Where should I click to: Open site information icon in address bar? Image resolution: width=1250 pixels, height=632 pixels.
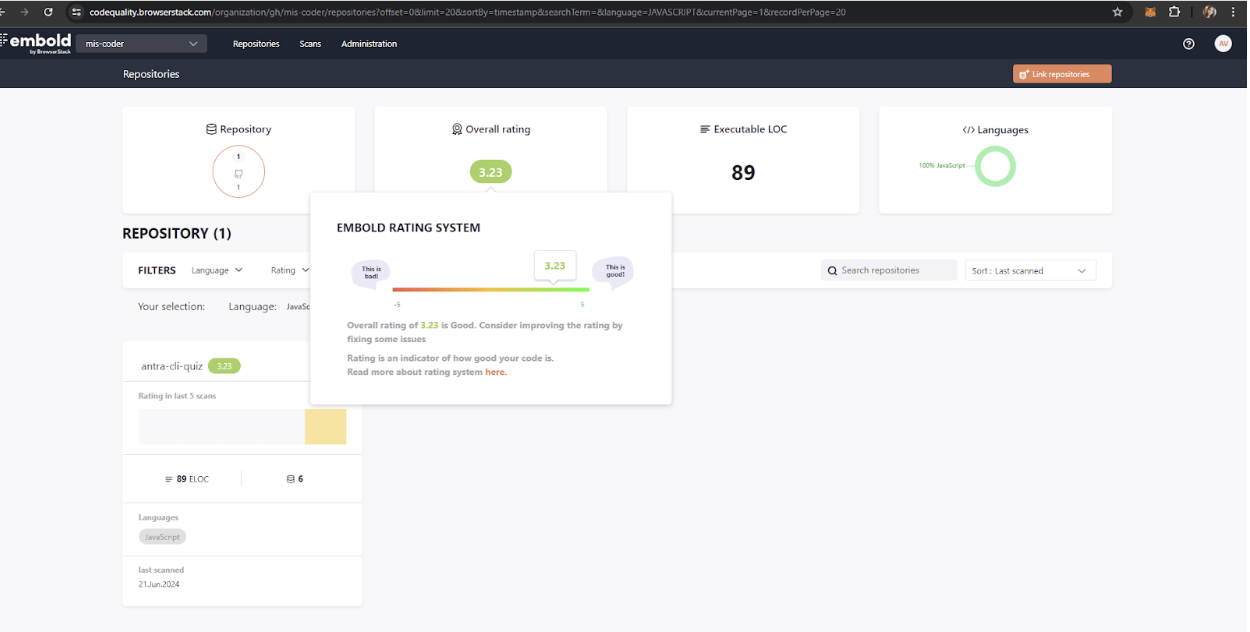coord(76,12)
